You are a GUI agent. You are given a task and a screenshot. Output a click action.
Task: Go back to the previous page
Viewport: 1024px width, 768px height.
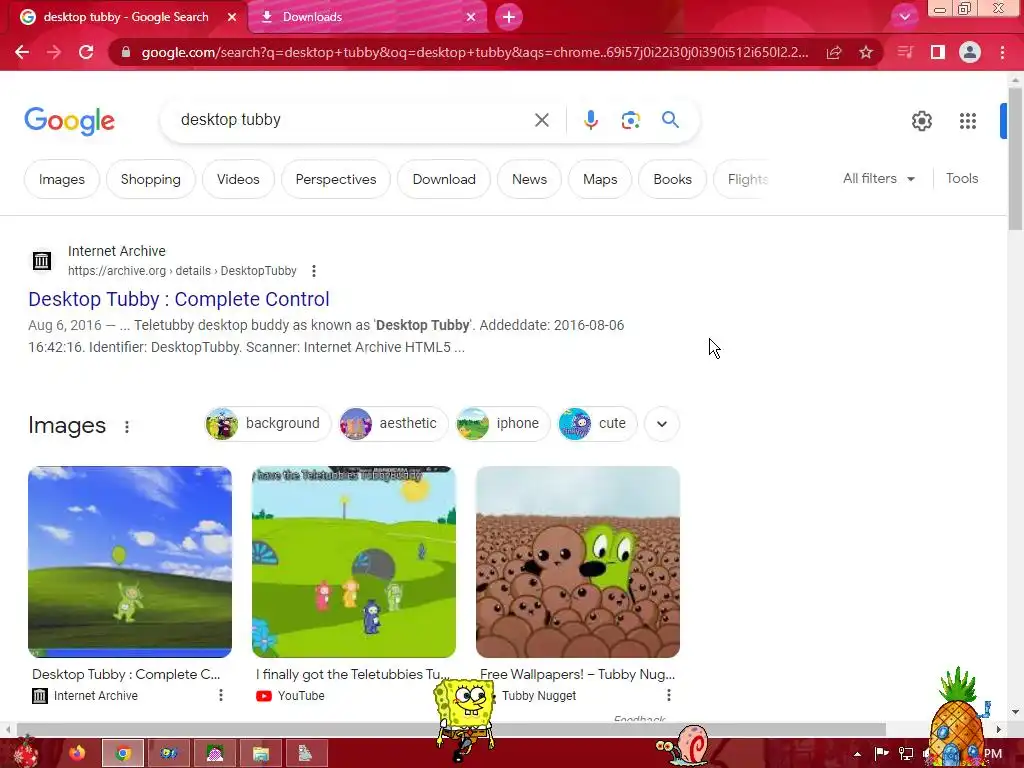tap(22, 52)
